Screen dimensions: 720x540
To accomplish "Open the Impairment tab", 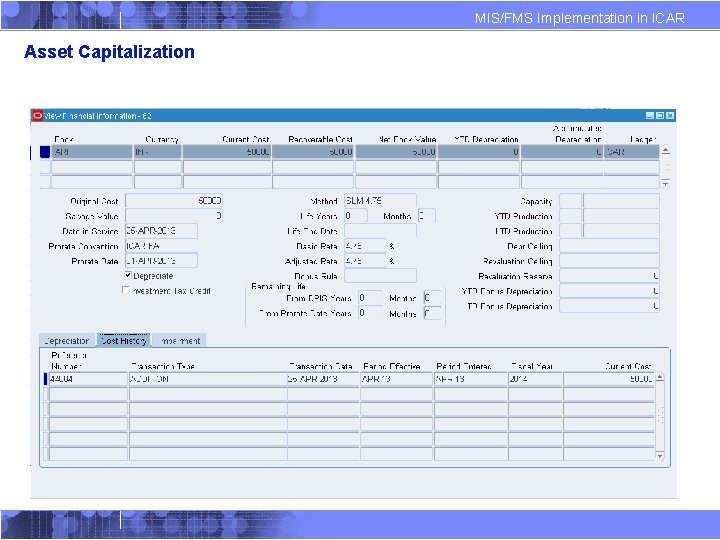I will [179, 341].
